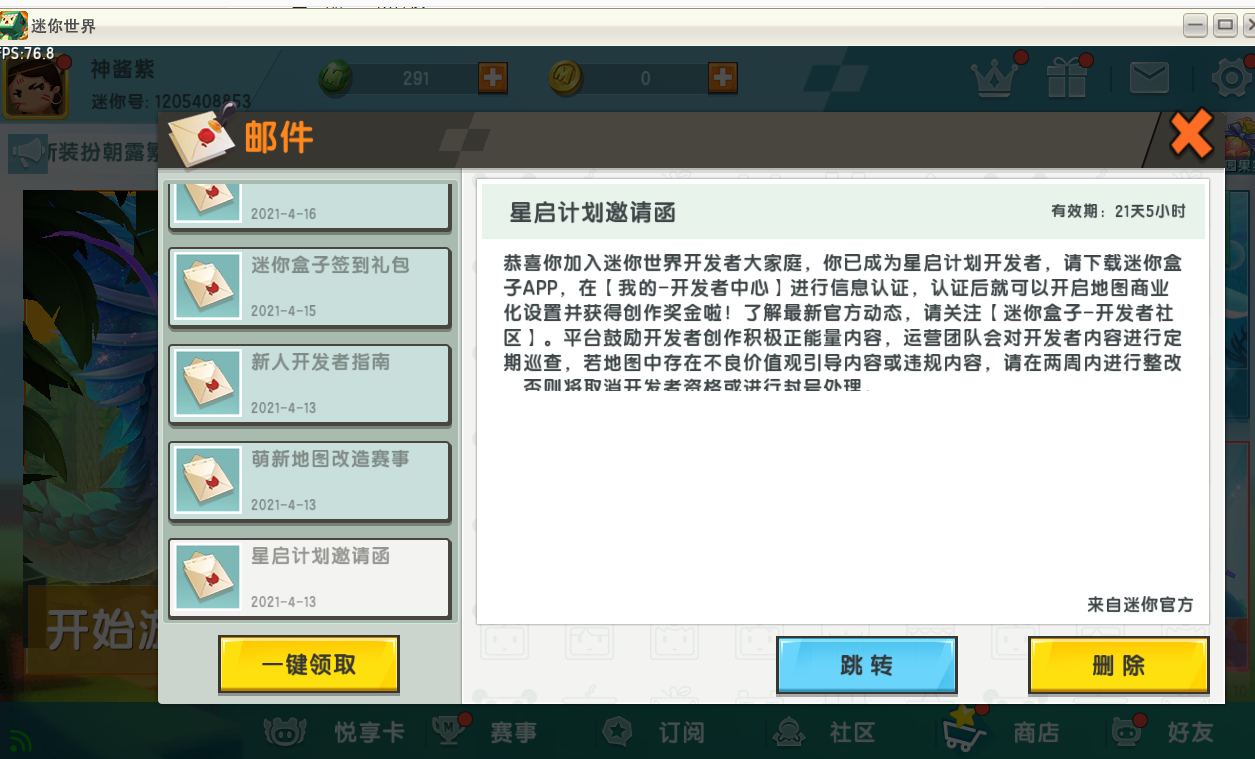
Task: Click the community figure icon beside 社区
Action: coord(789,732)
